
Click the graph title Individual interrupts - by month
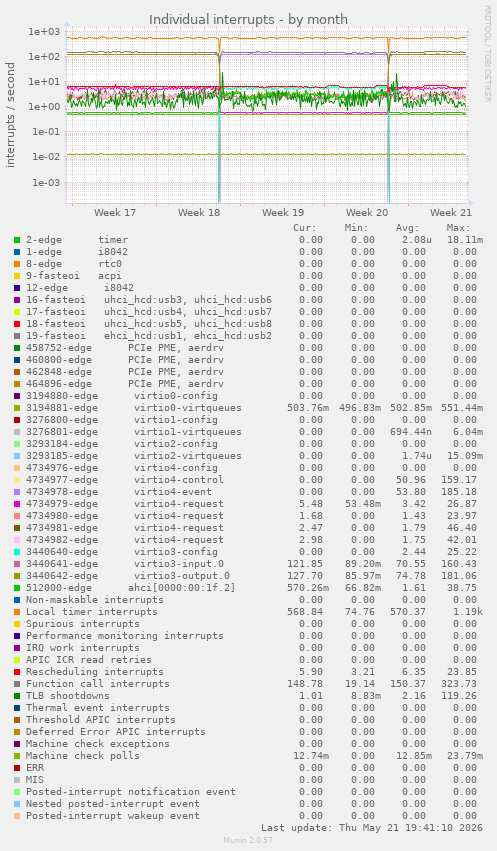248,20
